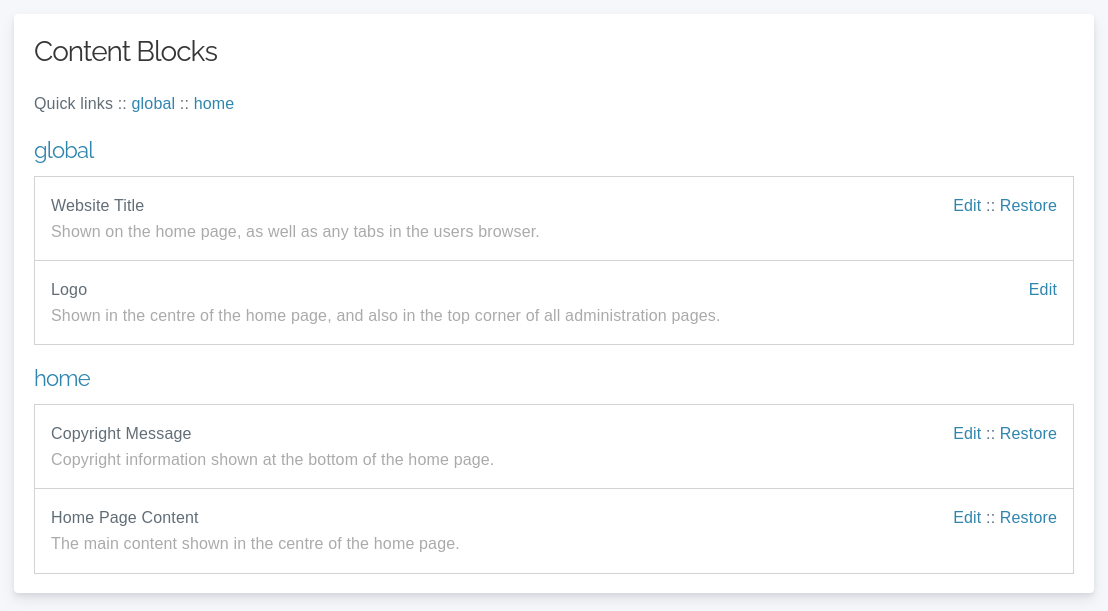
Task: Click the Website Title description text
Action: pos(295,232)
